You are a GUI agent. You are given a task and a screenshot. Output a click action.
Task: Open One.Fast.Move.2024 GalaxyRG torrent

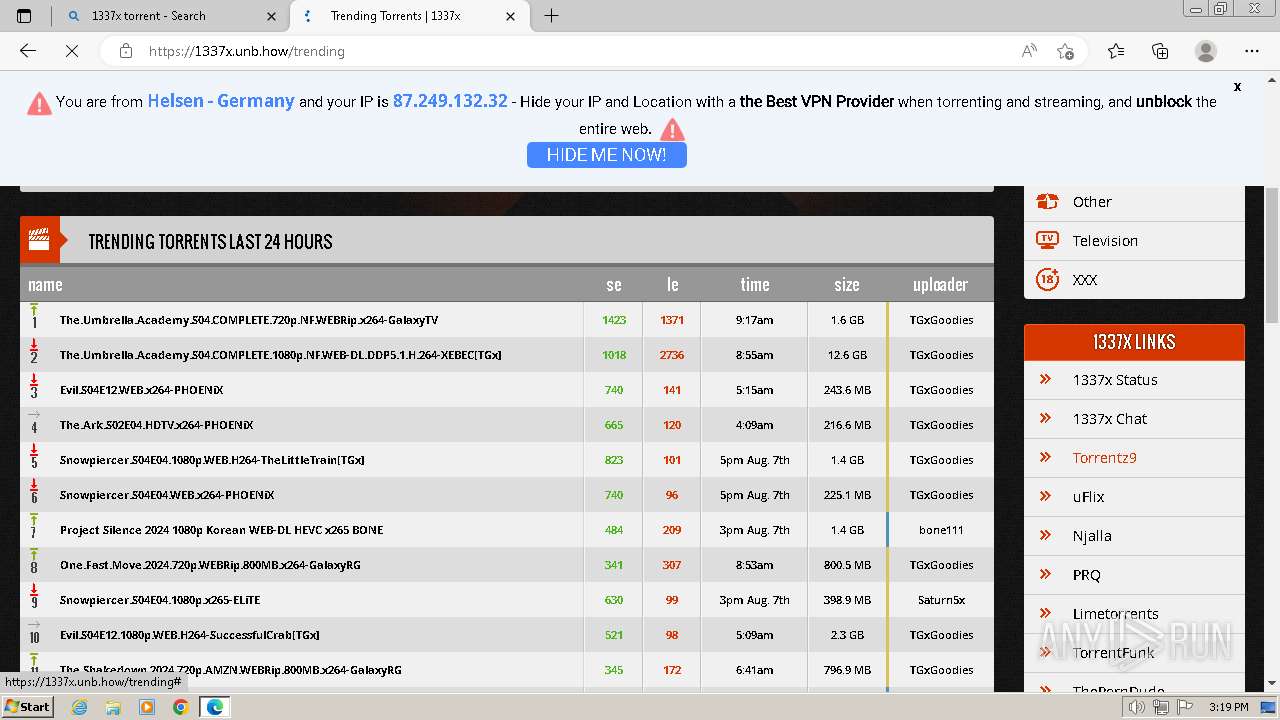(210, 565)
